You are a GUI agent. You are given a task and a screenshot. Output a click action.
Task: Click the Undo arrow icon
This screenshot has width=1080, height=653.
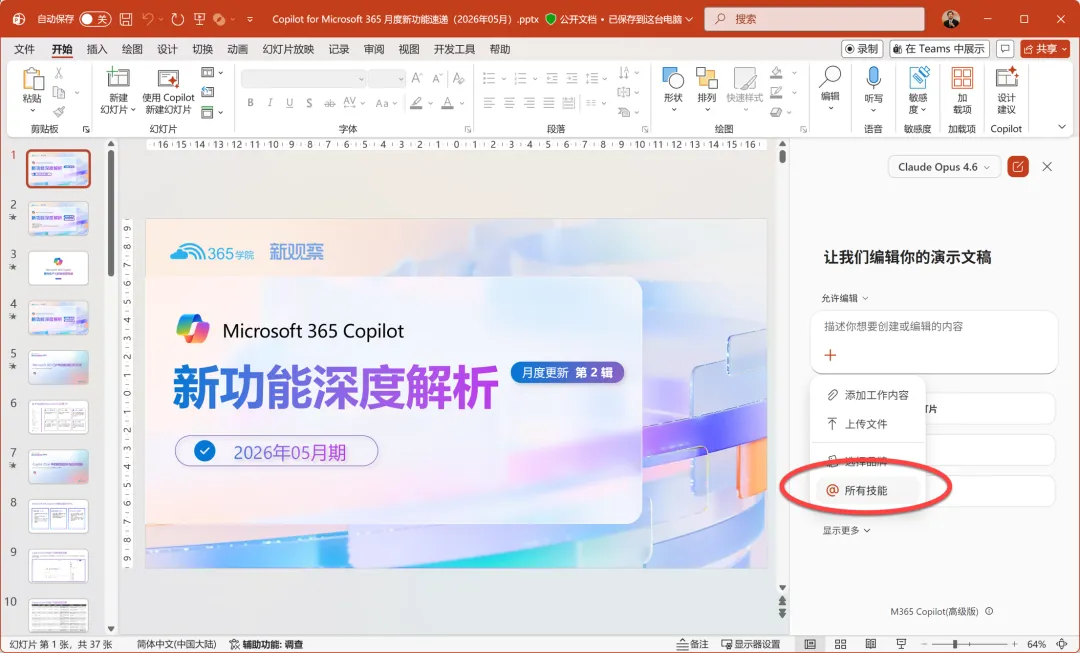[147, 19]
